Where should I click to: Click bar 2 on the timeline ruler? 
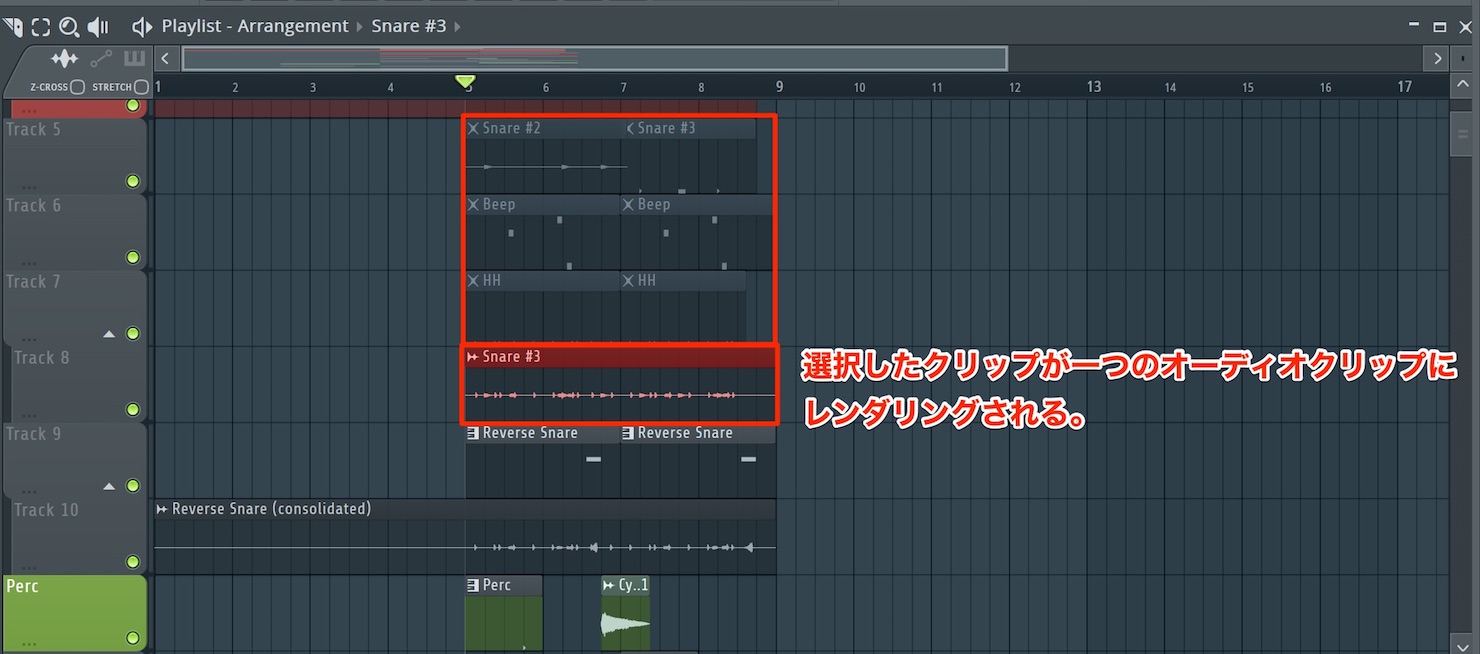(x=235, y=88)
